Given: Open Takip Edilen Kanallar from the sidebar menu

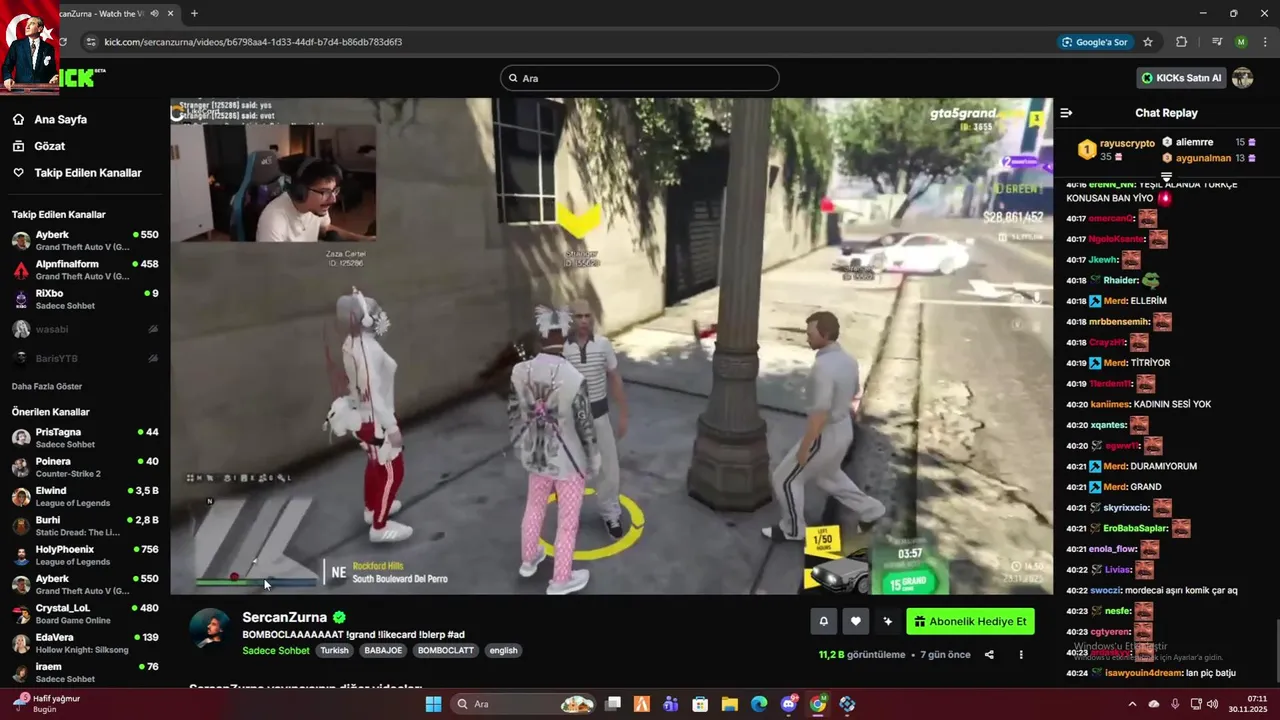Looking at the screenshot, I should pyautogui.click(x=88, y=173).
